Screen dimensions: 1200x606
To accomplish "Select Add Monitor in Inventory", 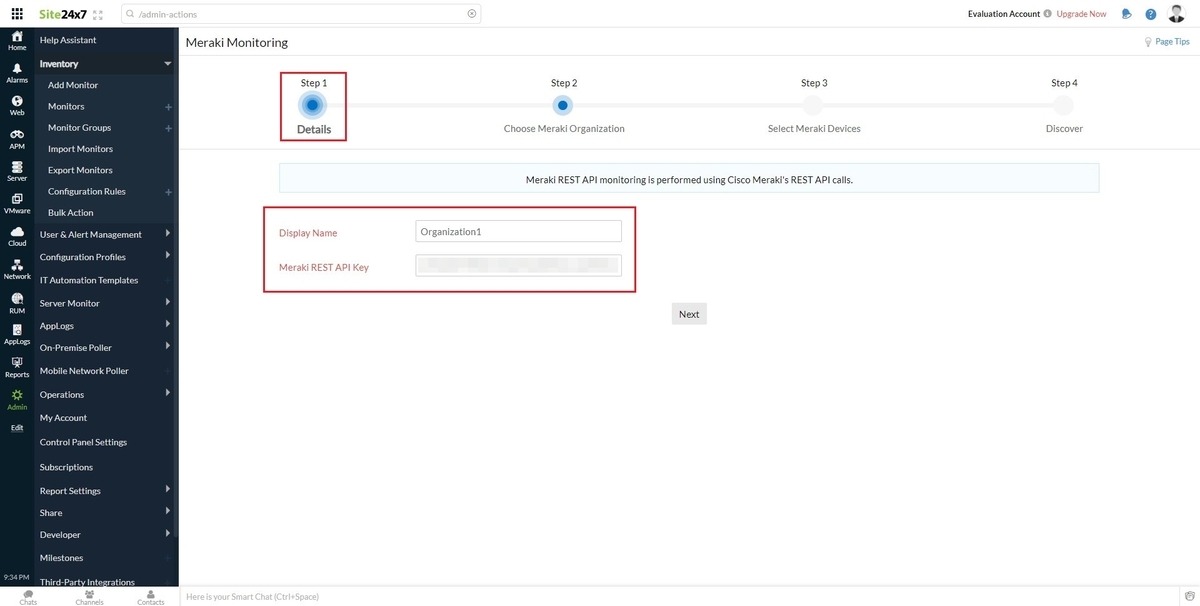I will coord(73,85).
